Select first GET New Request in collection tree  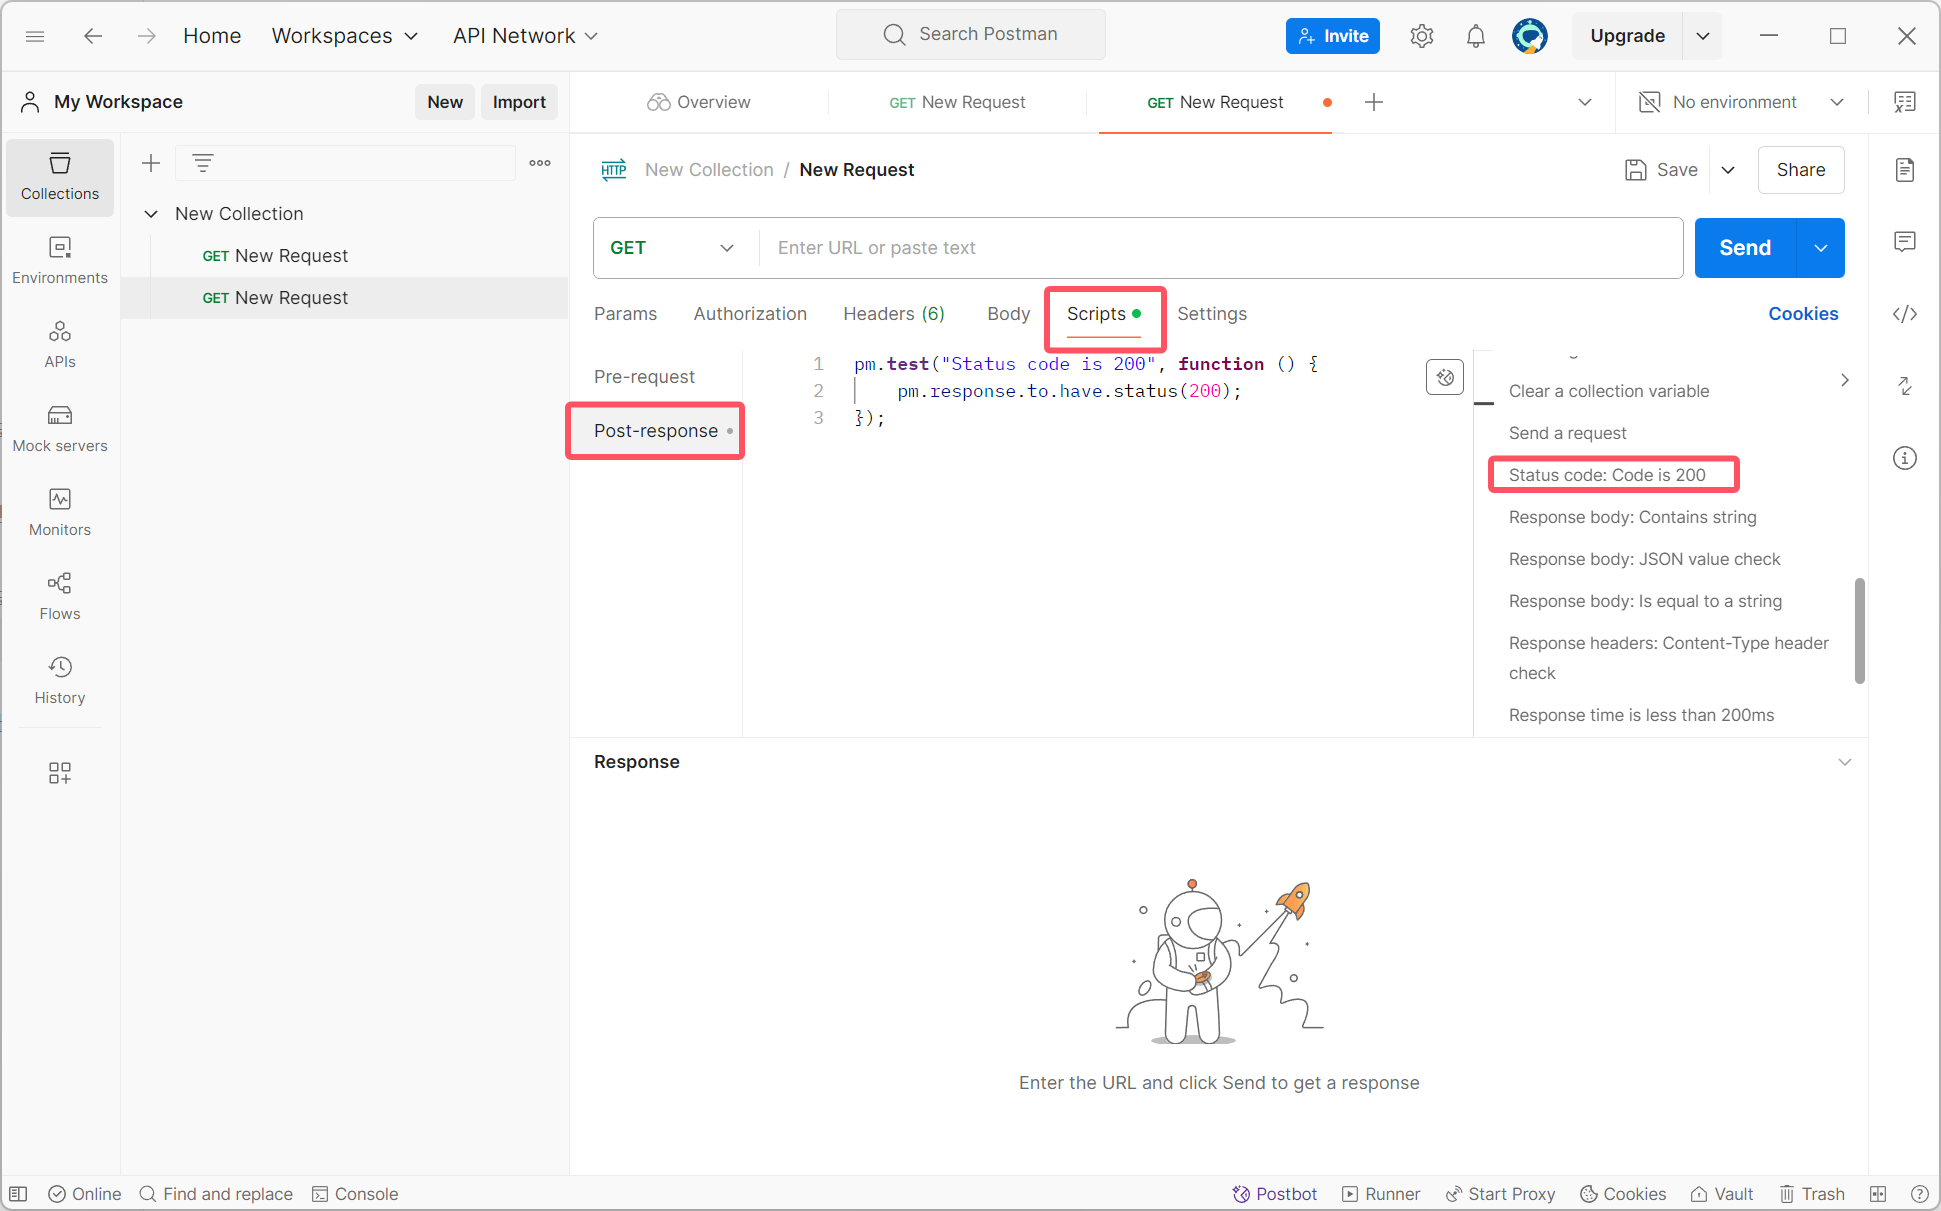(x=275, y=256)
